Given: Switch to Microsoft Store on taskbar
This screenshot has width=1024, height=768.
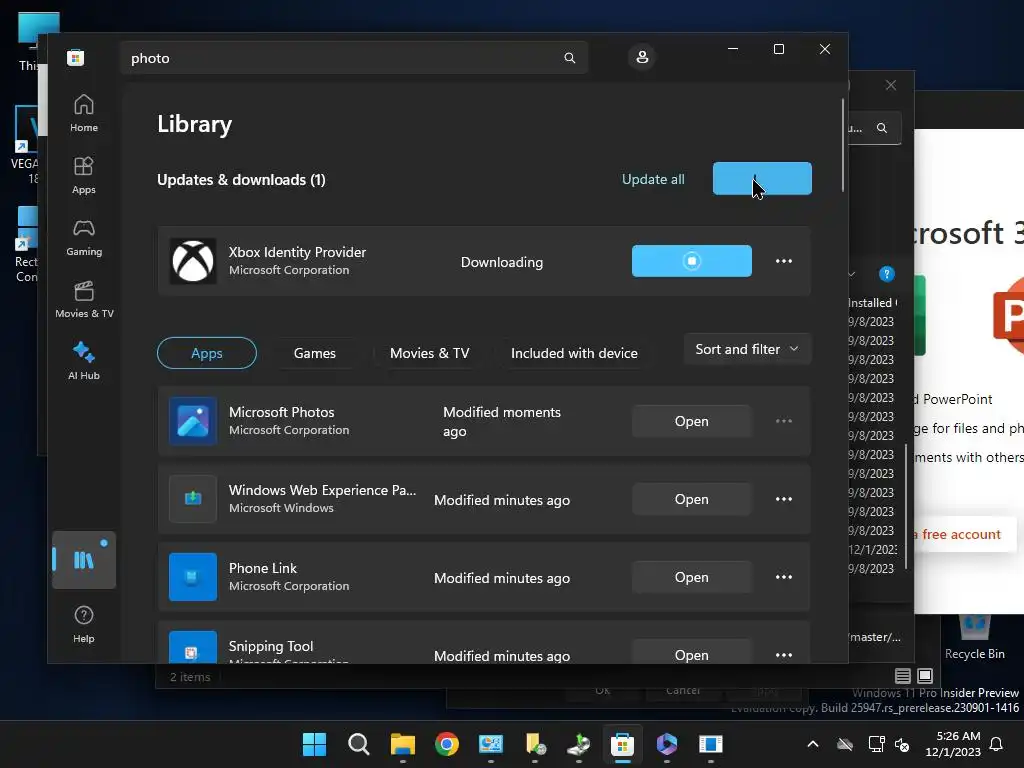Looking at the screenshot, I should tap(622, 744).
